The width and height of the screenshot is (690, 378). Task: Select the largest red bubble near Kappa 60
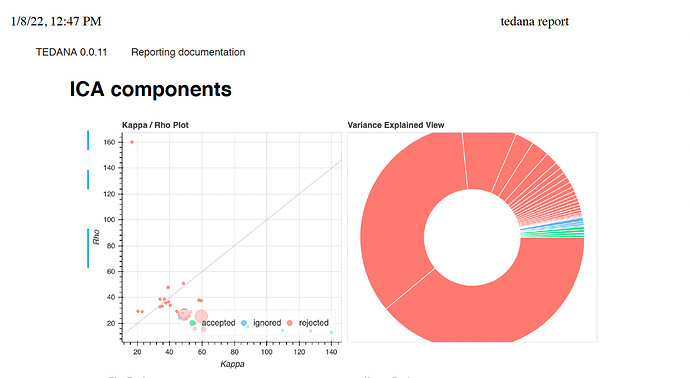(x=201, y=316)
